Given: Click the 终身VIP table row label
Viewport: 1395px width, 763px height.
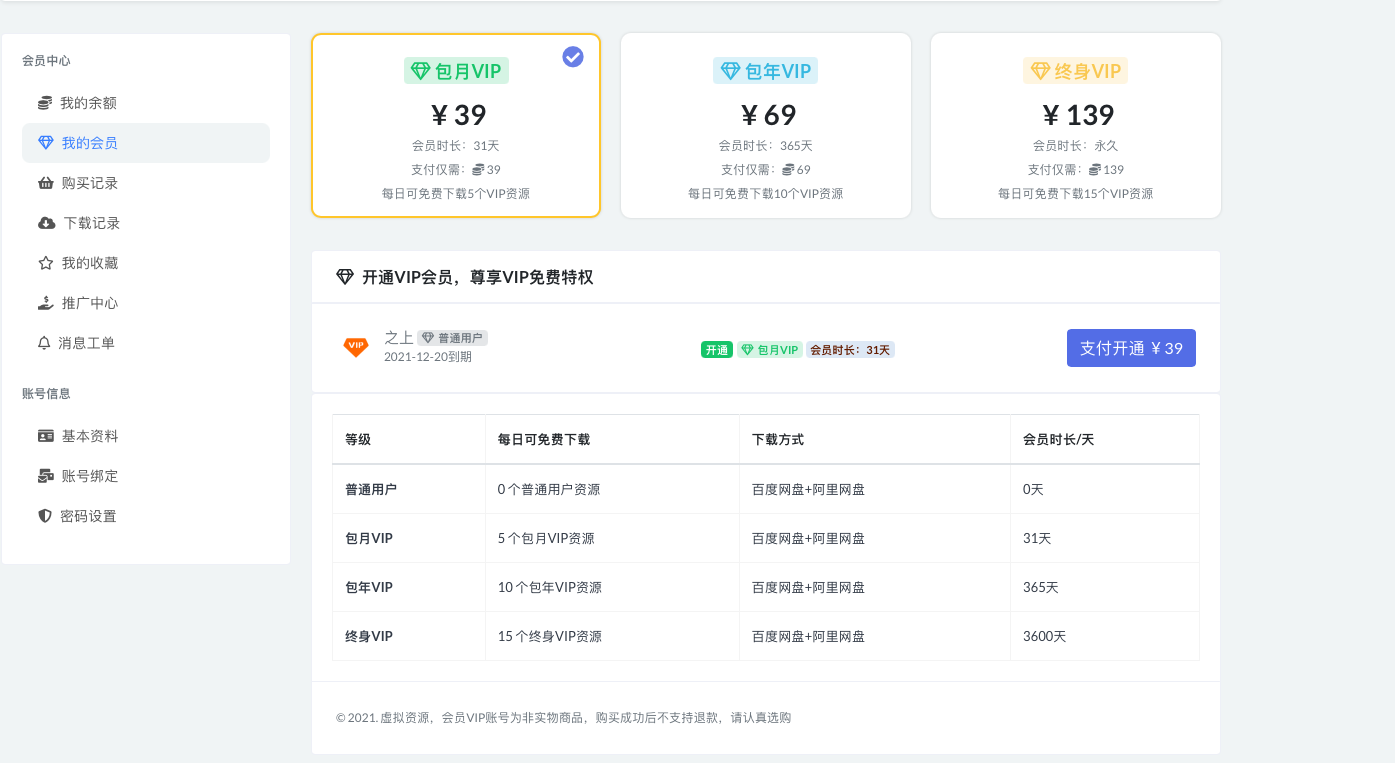Looking at the screenshot, I should (369, 637).
